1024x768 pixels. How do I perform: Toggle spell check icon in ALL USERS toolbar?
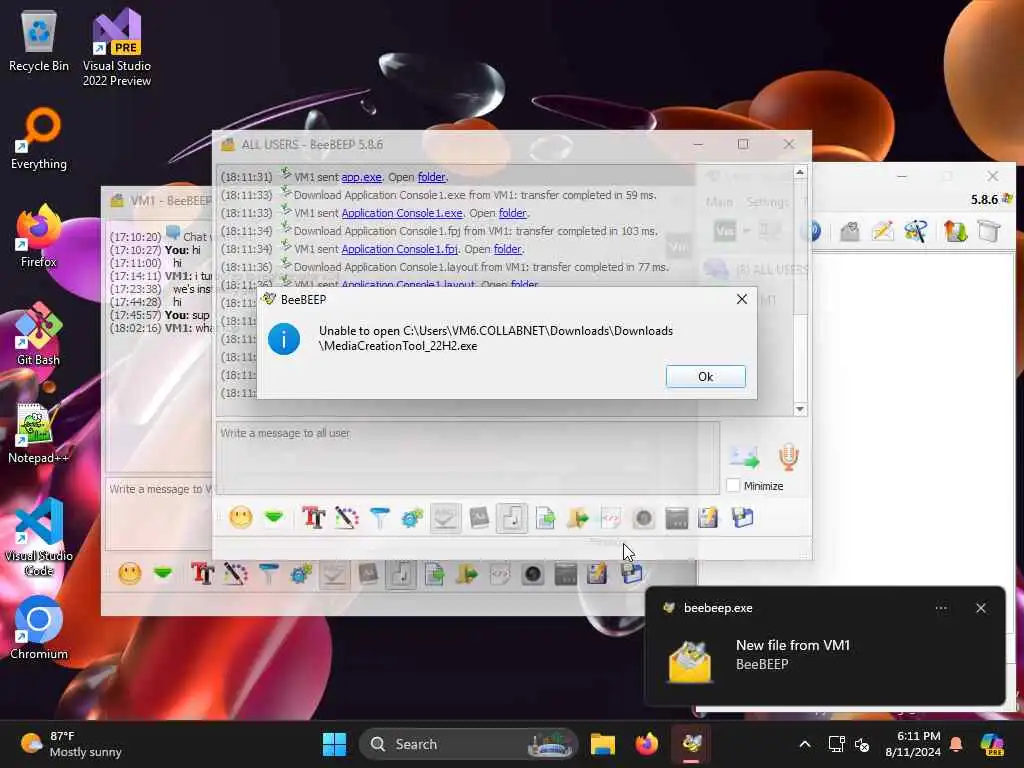pos(445,518)
